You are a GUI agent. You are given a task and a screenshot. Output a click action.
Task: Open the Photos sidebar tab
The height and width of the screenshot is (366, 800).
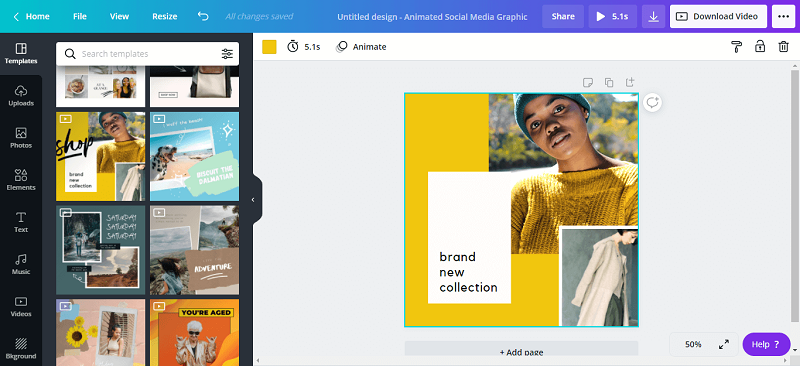coord(21,138)
